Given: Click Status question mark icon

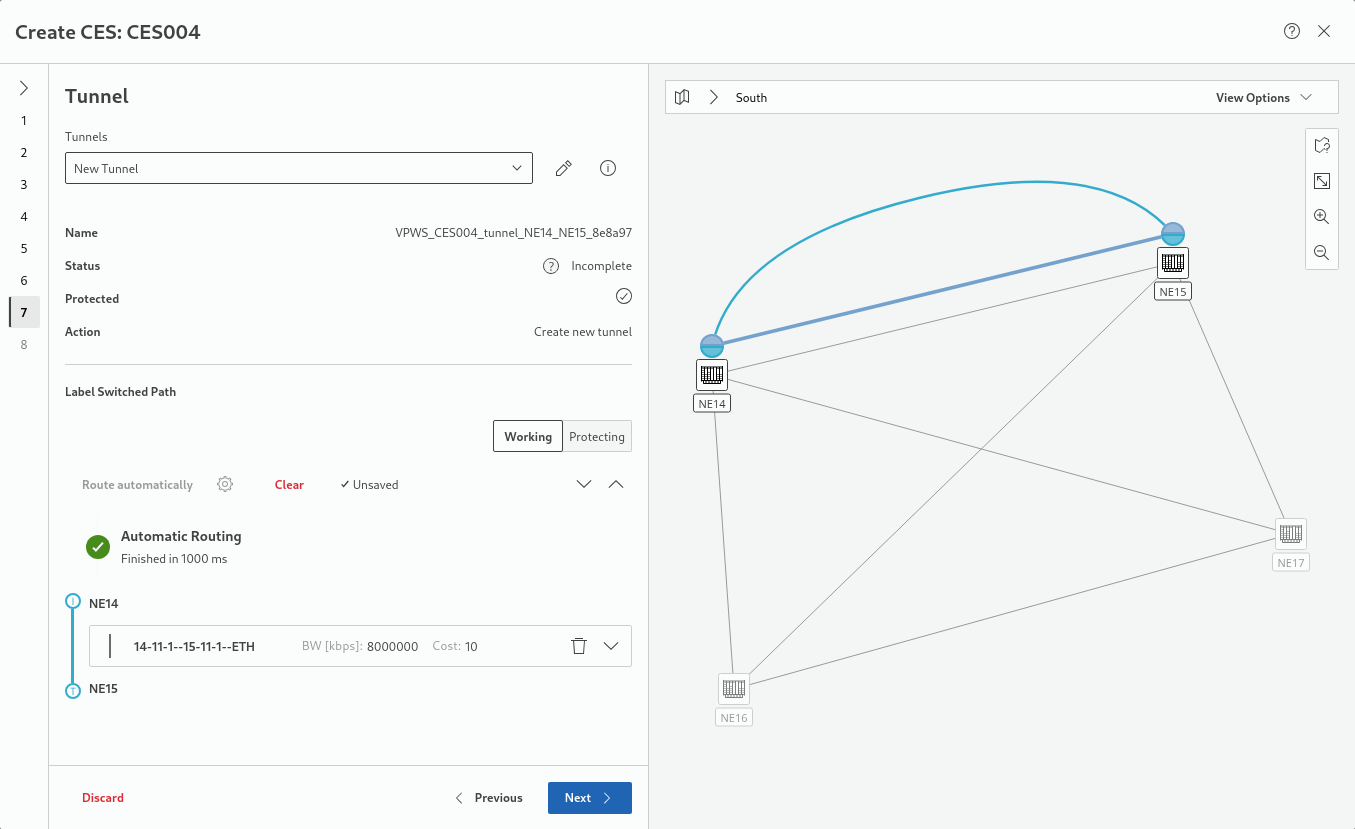Looking at the screenshot, I should (550, 266).
